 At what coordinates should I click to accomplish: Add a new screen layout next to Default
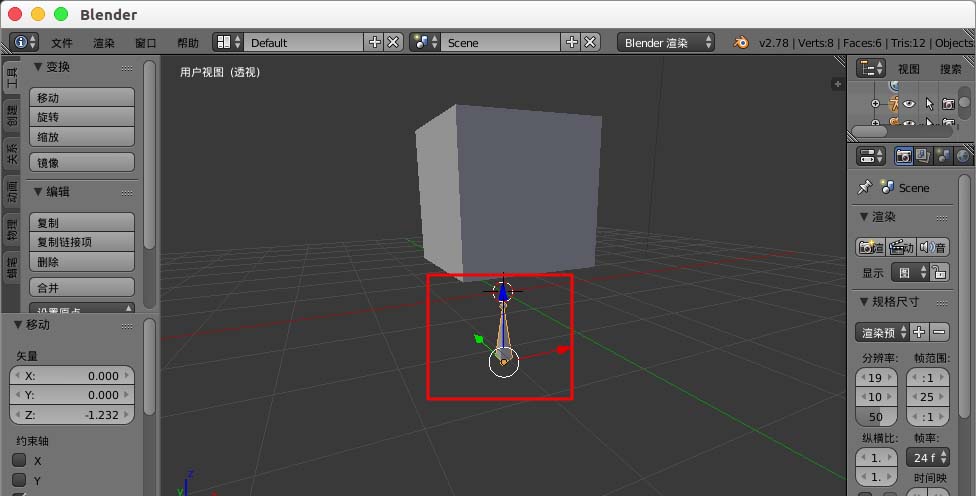coord(374,42)
